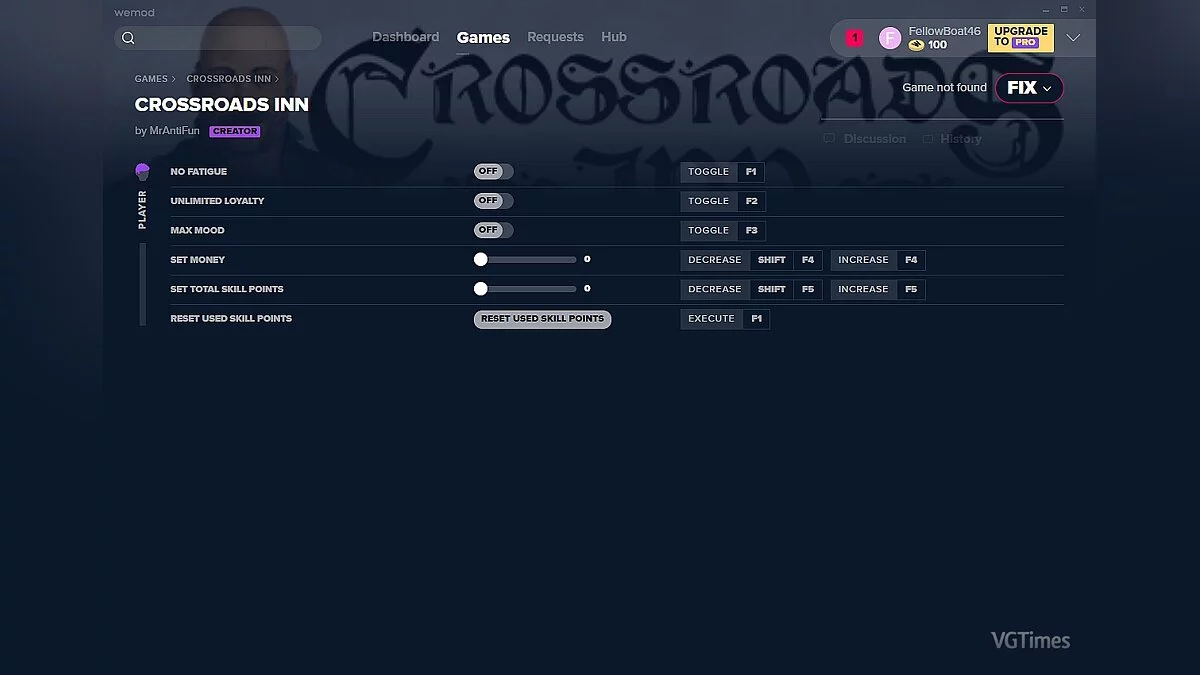
Task: Open the FellowBoat46 avatar icon
Action: [x=890, y=37]
